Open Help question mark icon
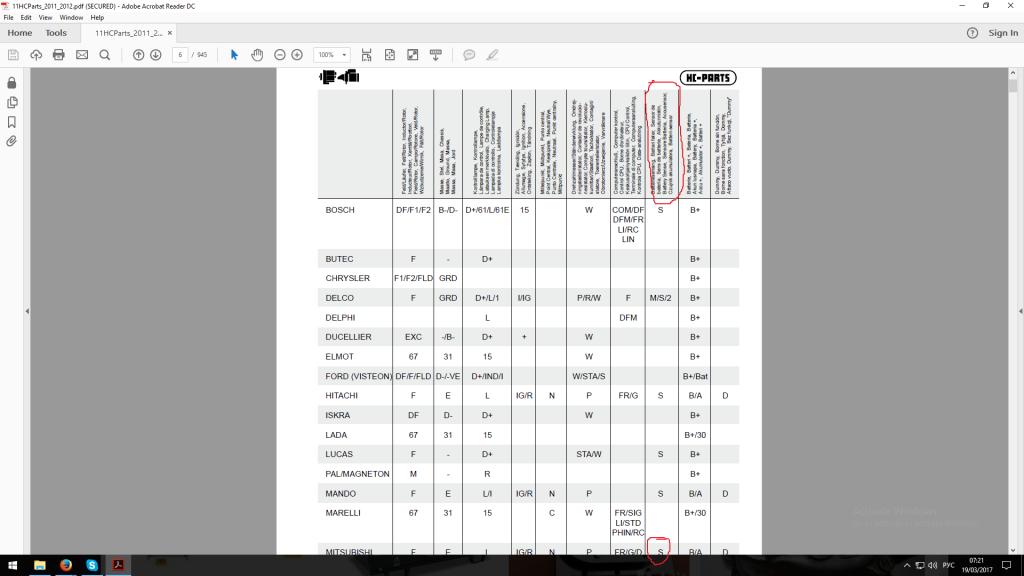The image size is (1024, 576). click(x=972, y=33)
